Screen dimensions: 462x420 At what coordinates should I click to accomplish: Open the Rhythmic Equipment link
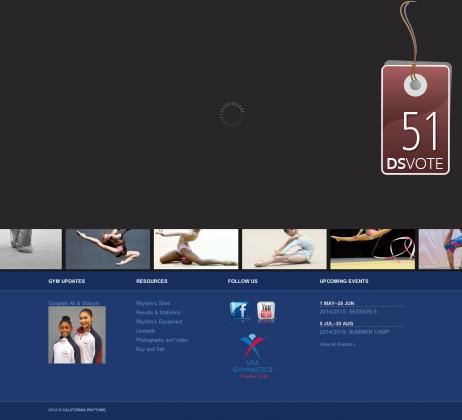159,322
